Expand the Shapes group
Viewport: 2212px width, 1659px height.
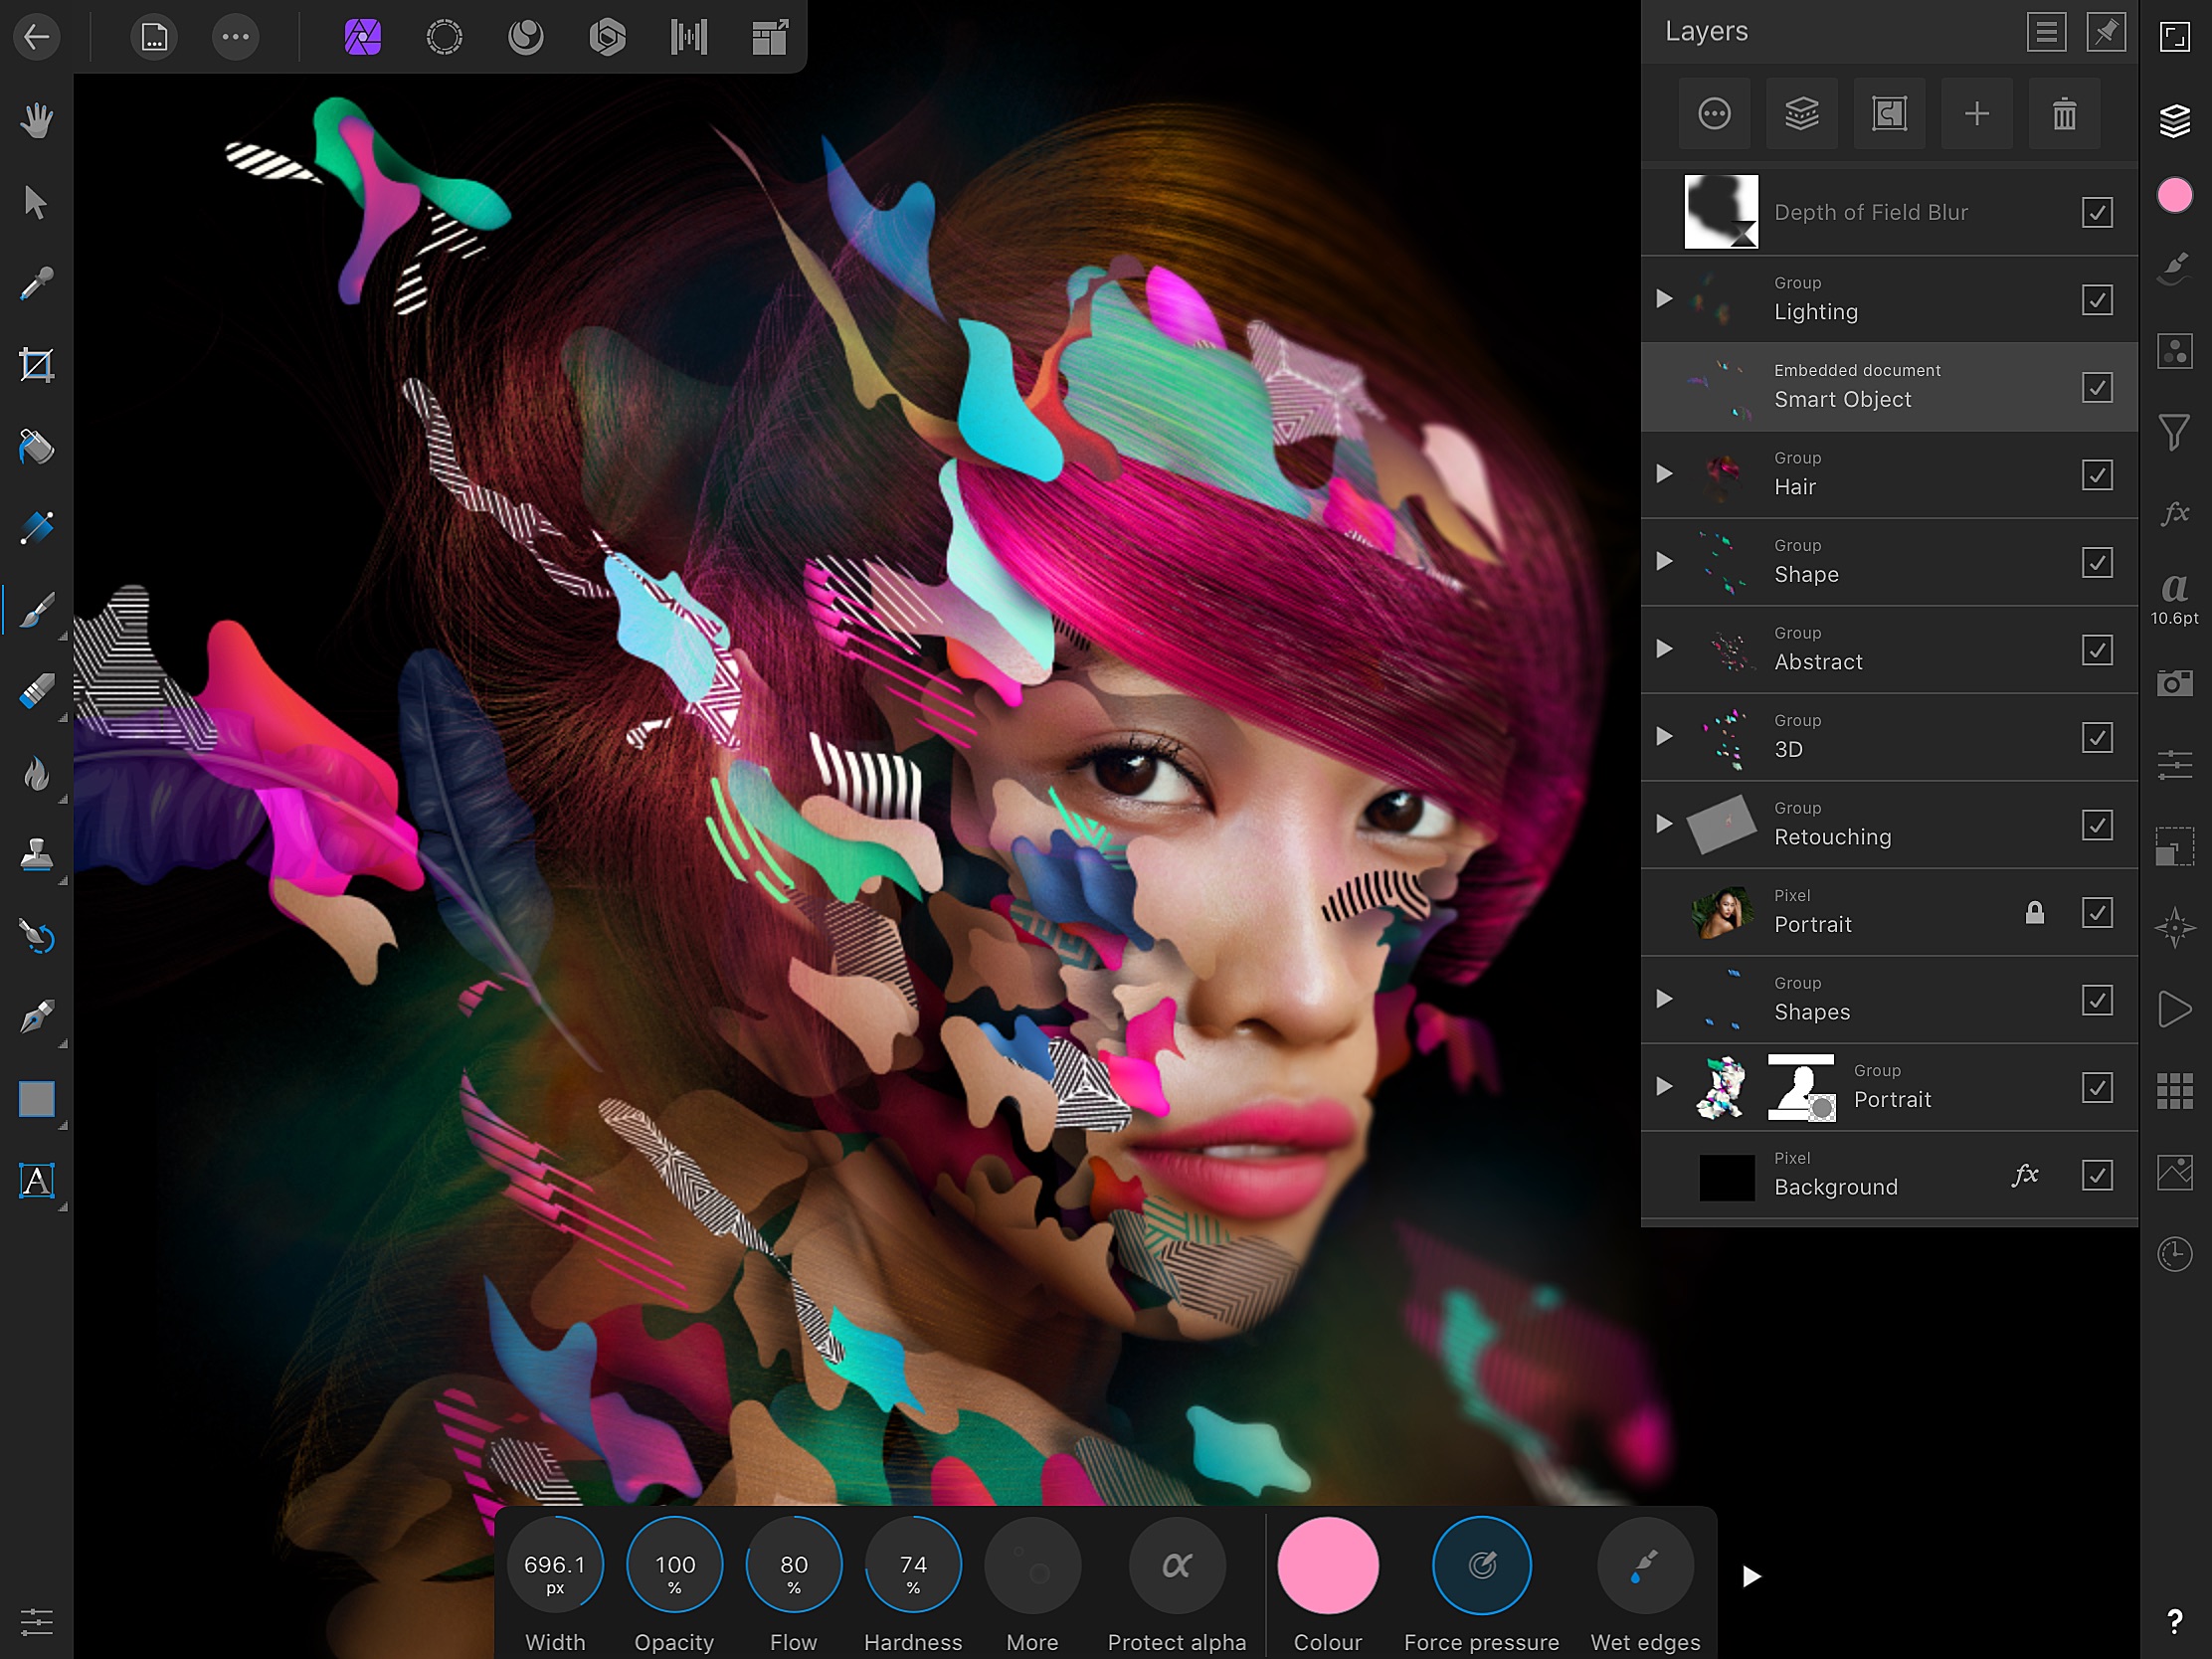[1664, 999]
